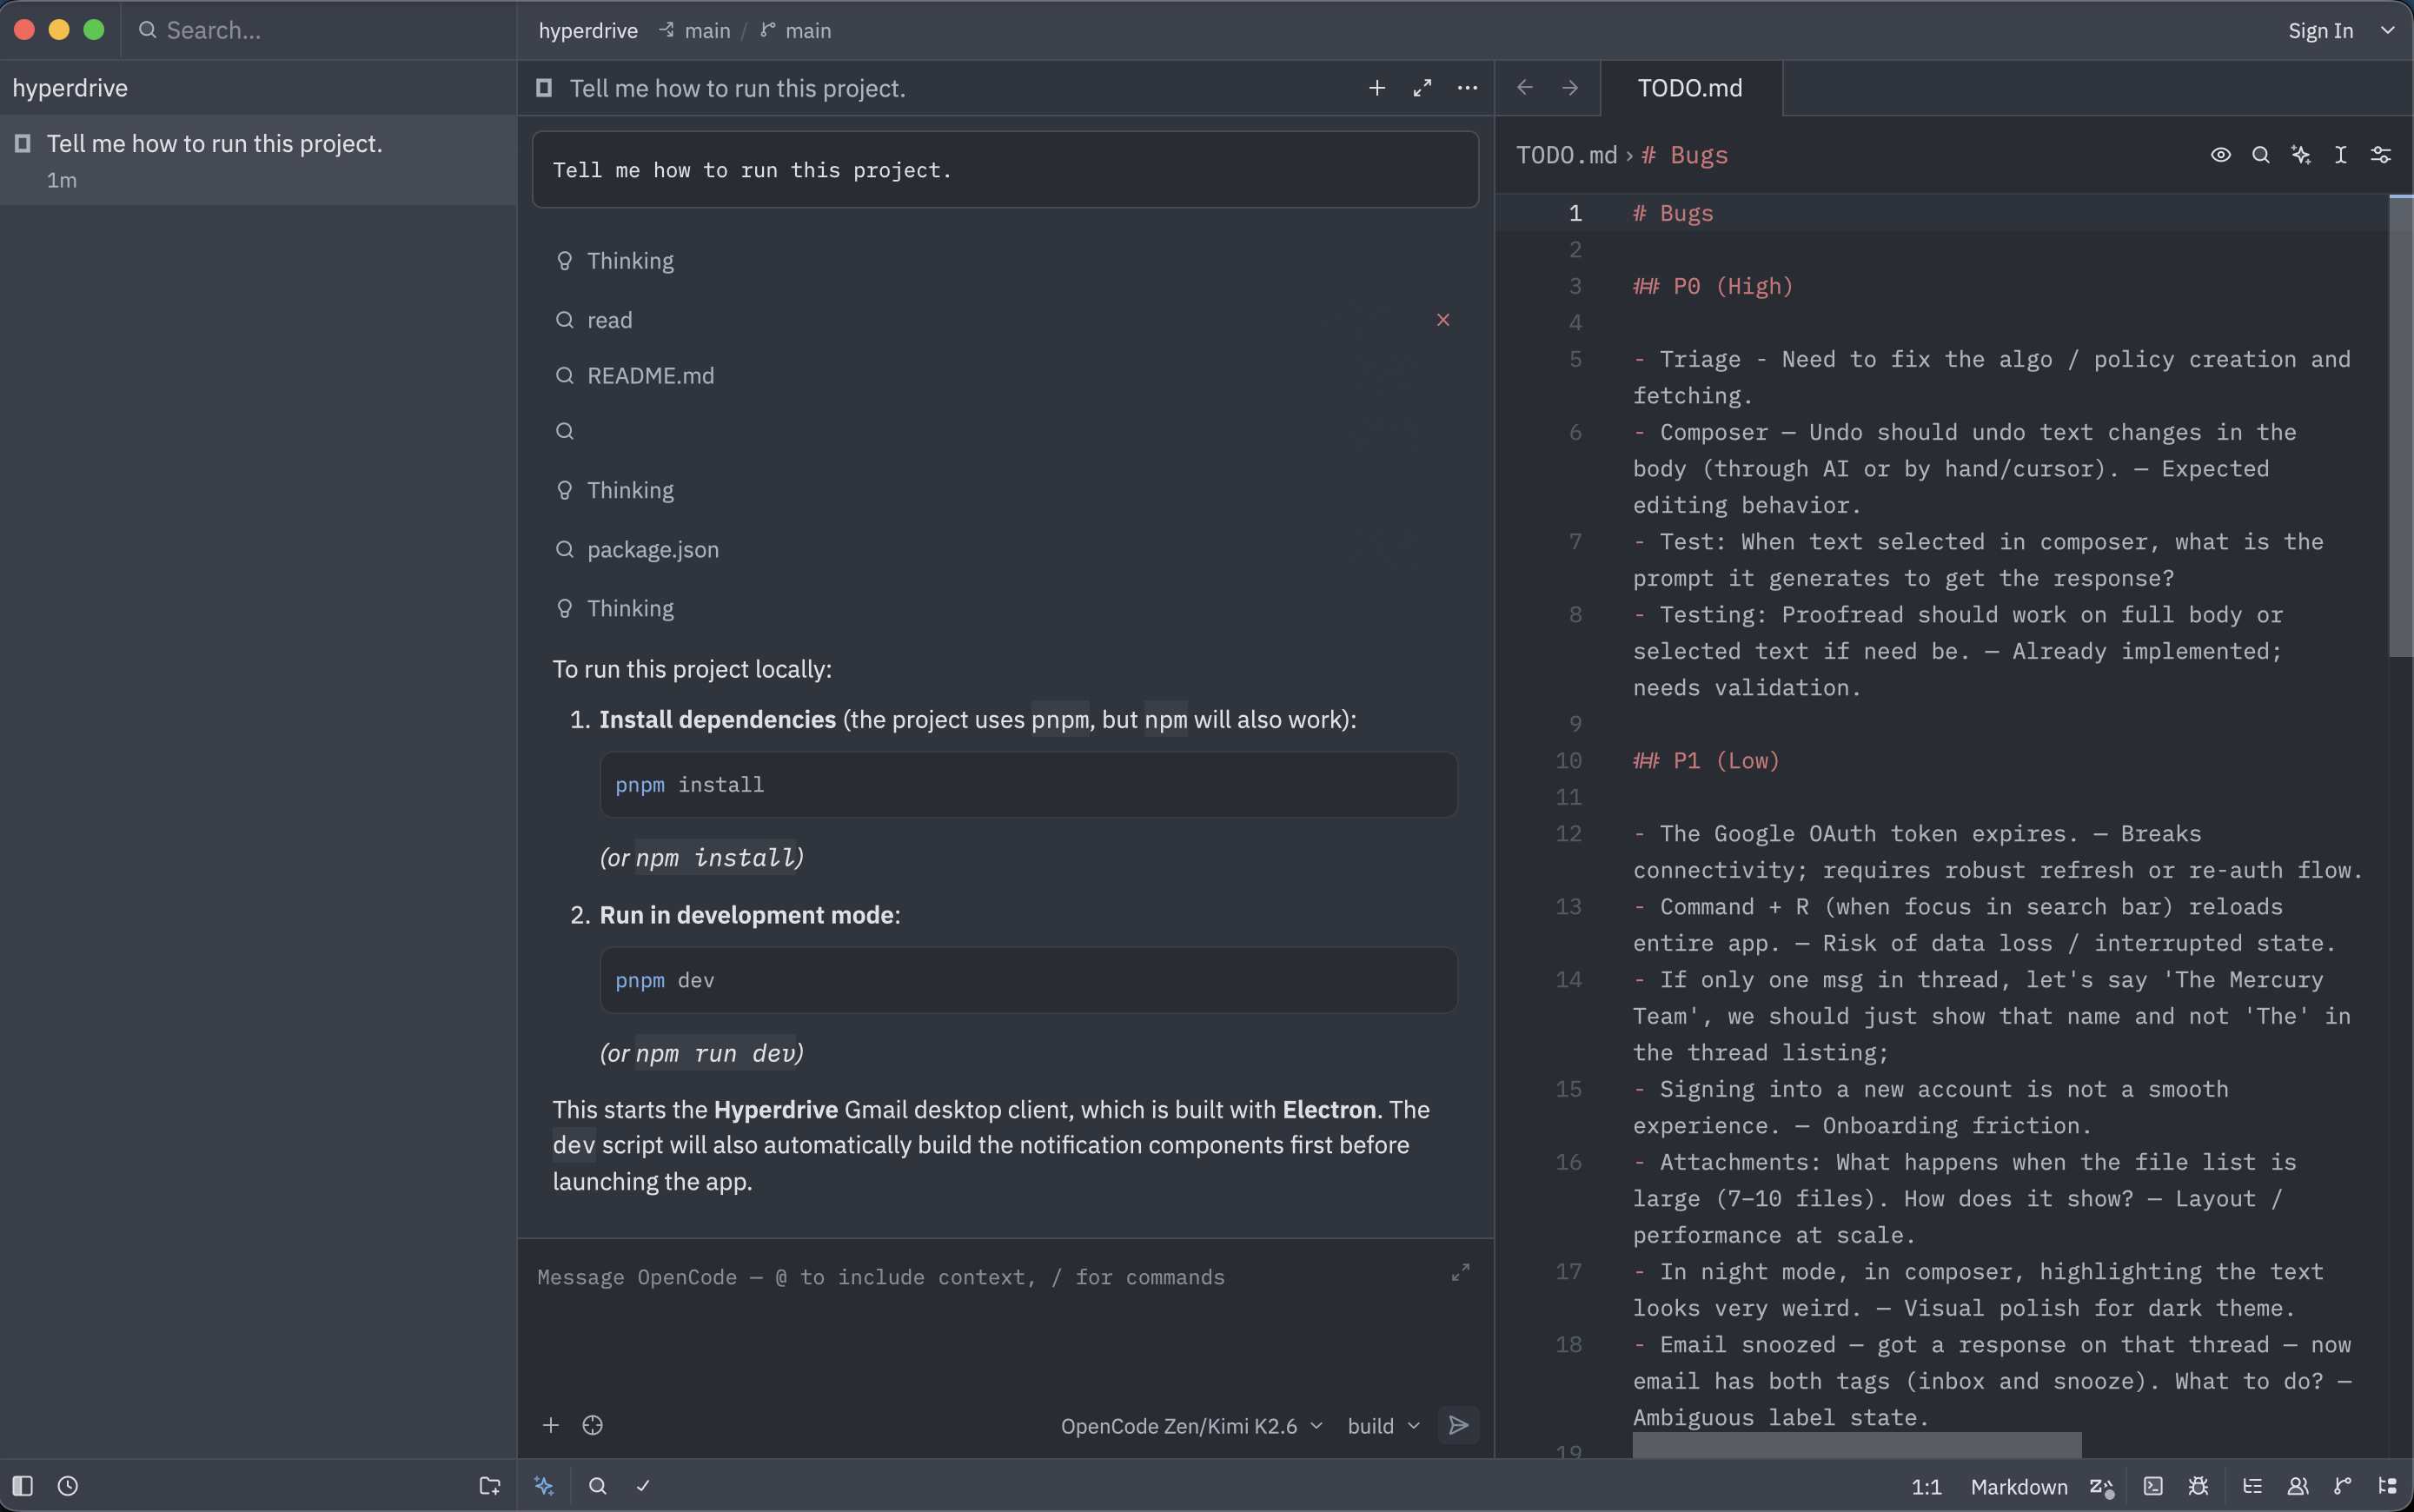Open recent threads history clock icon
Image resolution: width=2414 pixels, height=1512 pixels.
(68, 1486)
